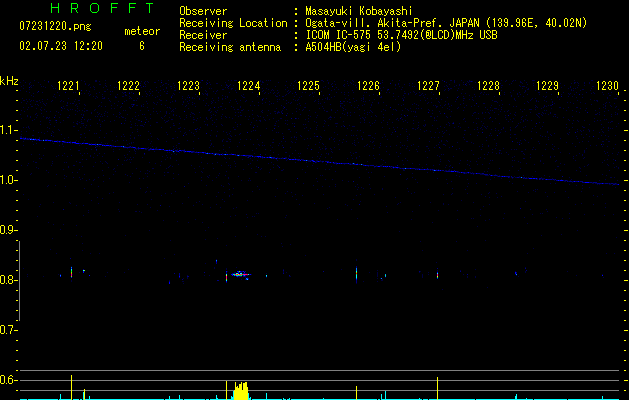Image resolution: width=629 pixels, height=400 pixels.
Task: Click the 1227 time axis marker
Action: pyautogui.click(x=428, y=86)
